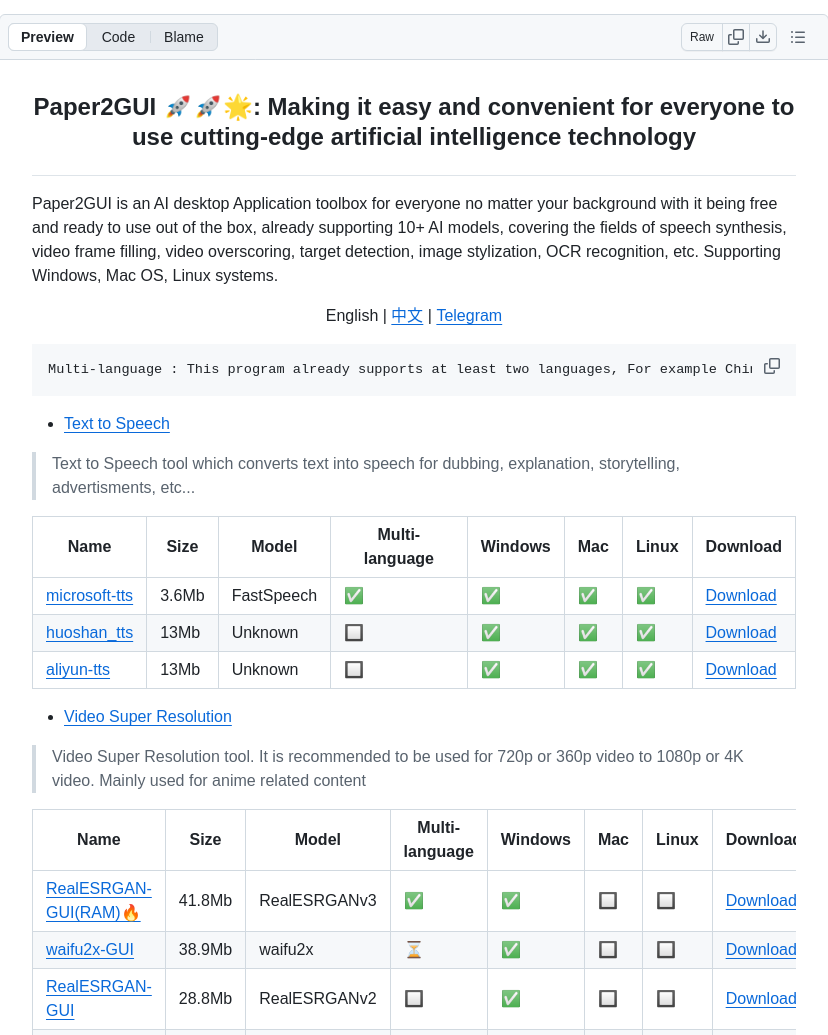This screenshot has height=1035, width=828.
Task: Switch to the Preview tab
Action: pos(47,37)
